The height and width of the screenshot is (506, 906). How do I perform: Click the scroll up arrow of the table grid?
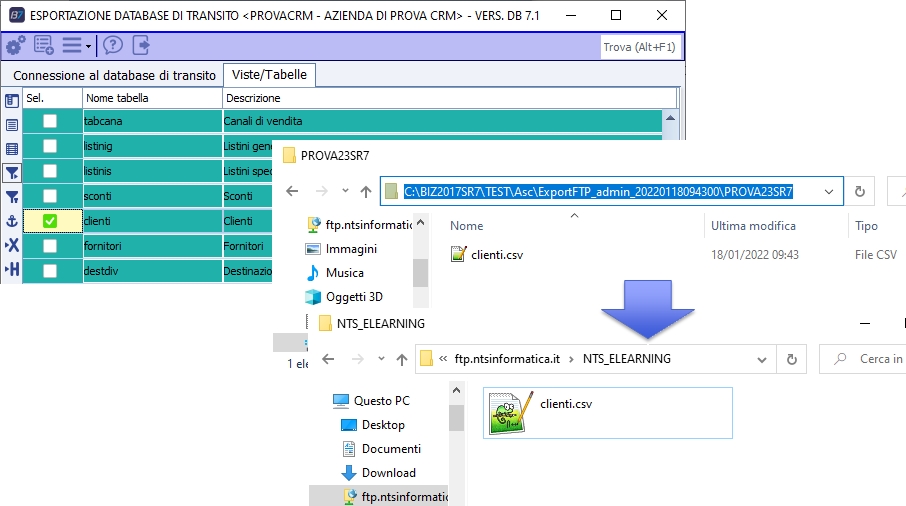(x=670, y=118)
